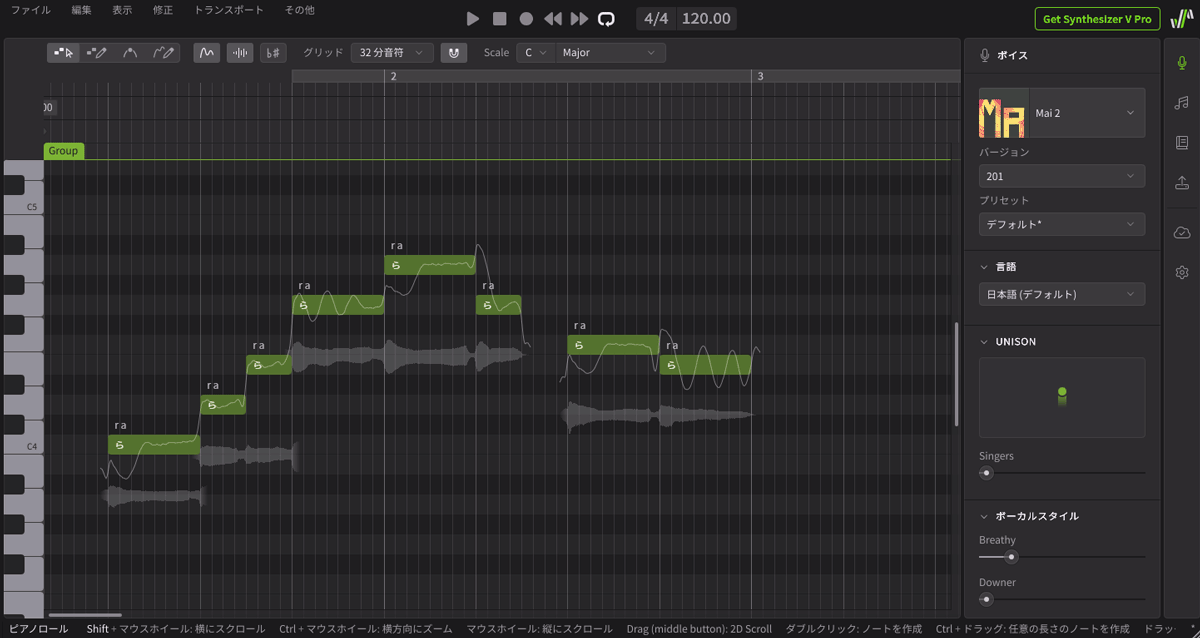Select the freehand pitch pencil tool

(164, 52)
